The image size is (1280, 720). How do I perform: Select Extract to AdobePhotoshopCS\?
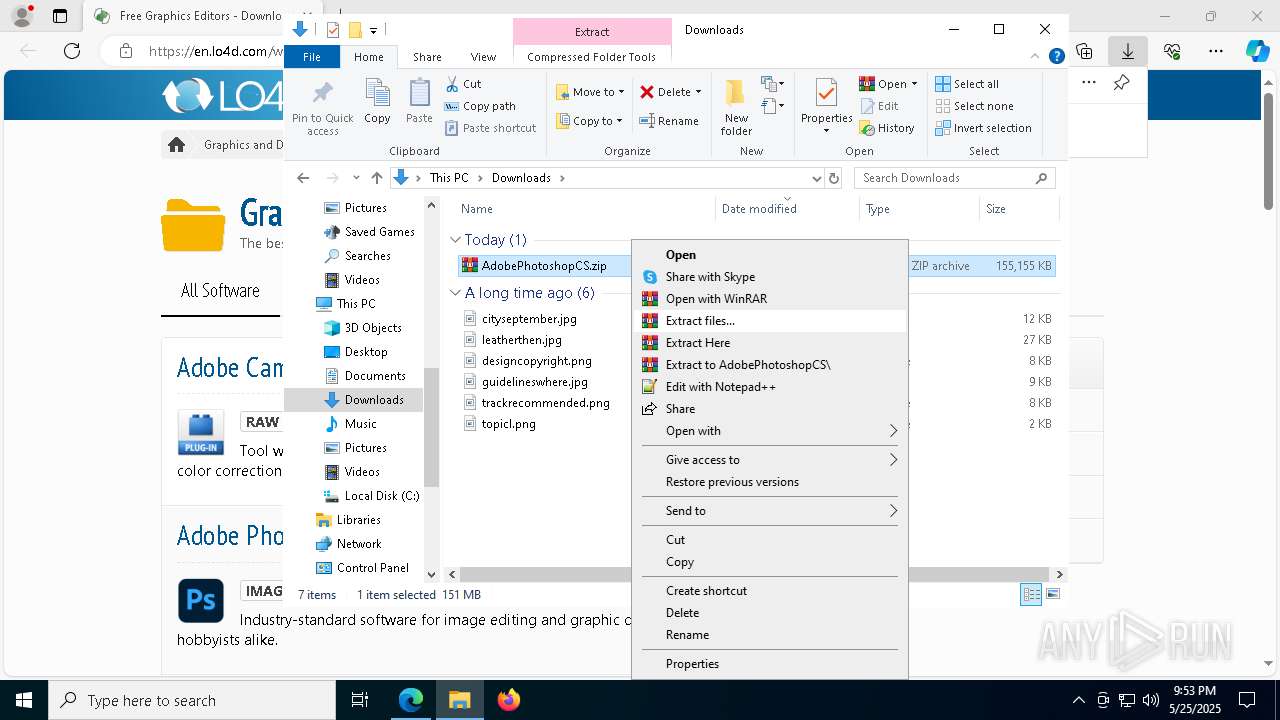click(770, 365)
